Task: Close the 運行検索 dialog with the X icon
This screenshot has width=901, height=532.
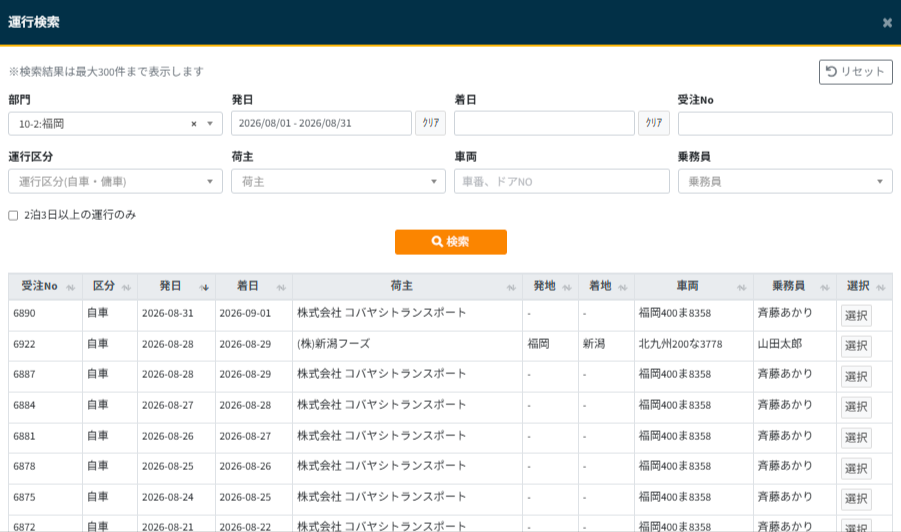Action: 887,23
